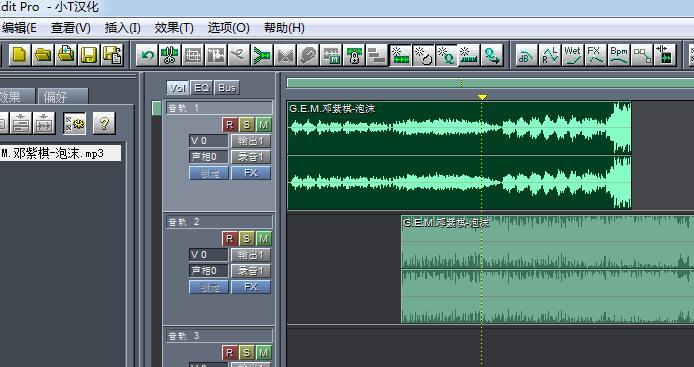Enable envelope editing with the connected squares icon
Screen dimensions: 694x367
[642, 55]
